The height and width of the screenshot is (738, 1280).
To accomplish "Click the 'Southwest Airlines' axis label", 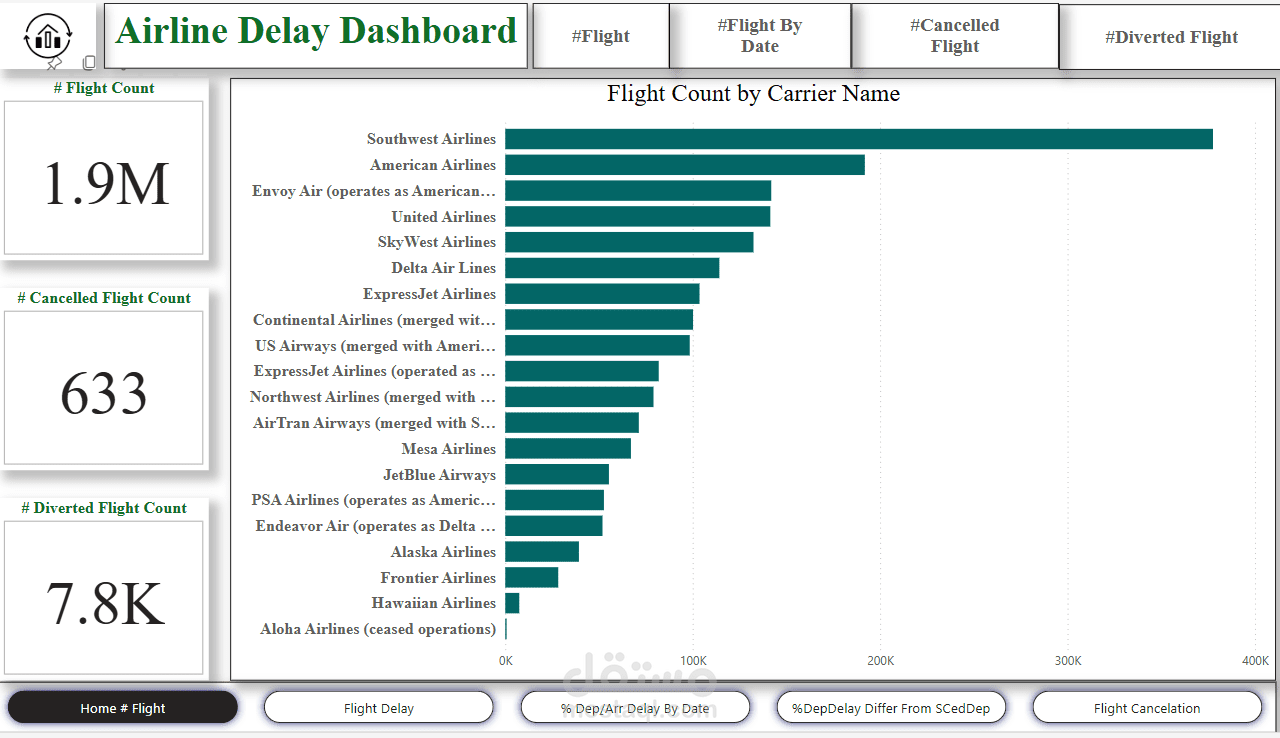I will [x=431, y=139].
